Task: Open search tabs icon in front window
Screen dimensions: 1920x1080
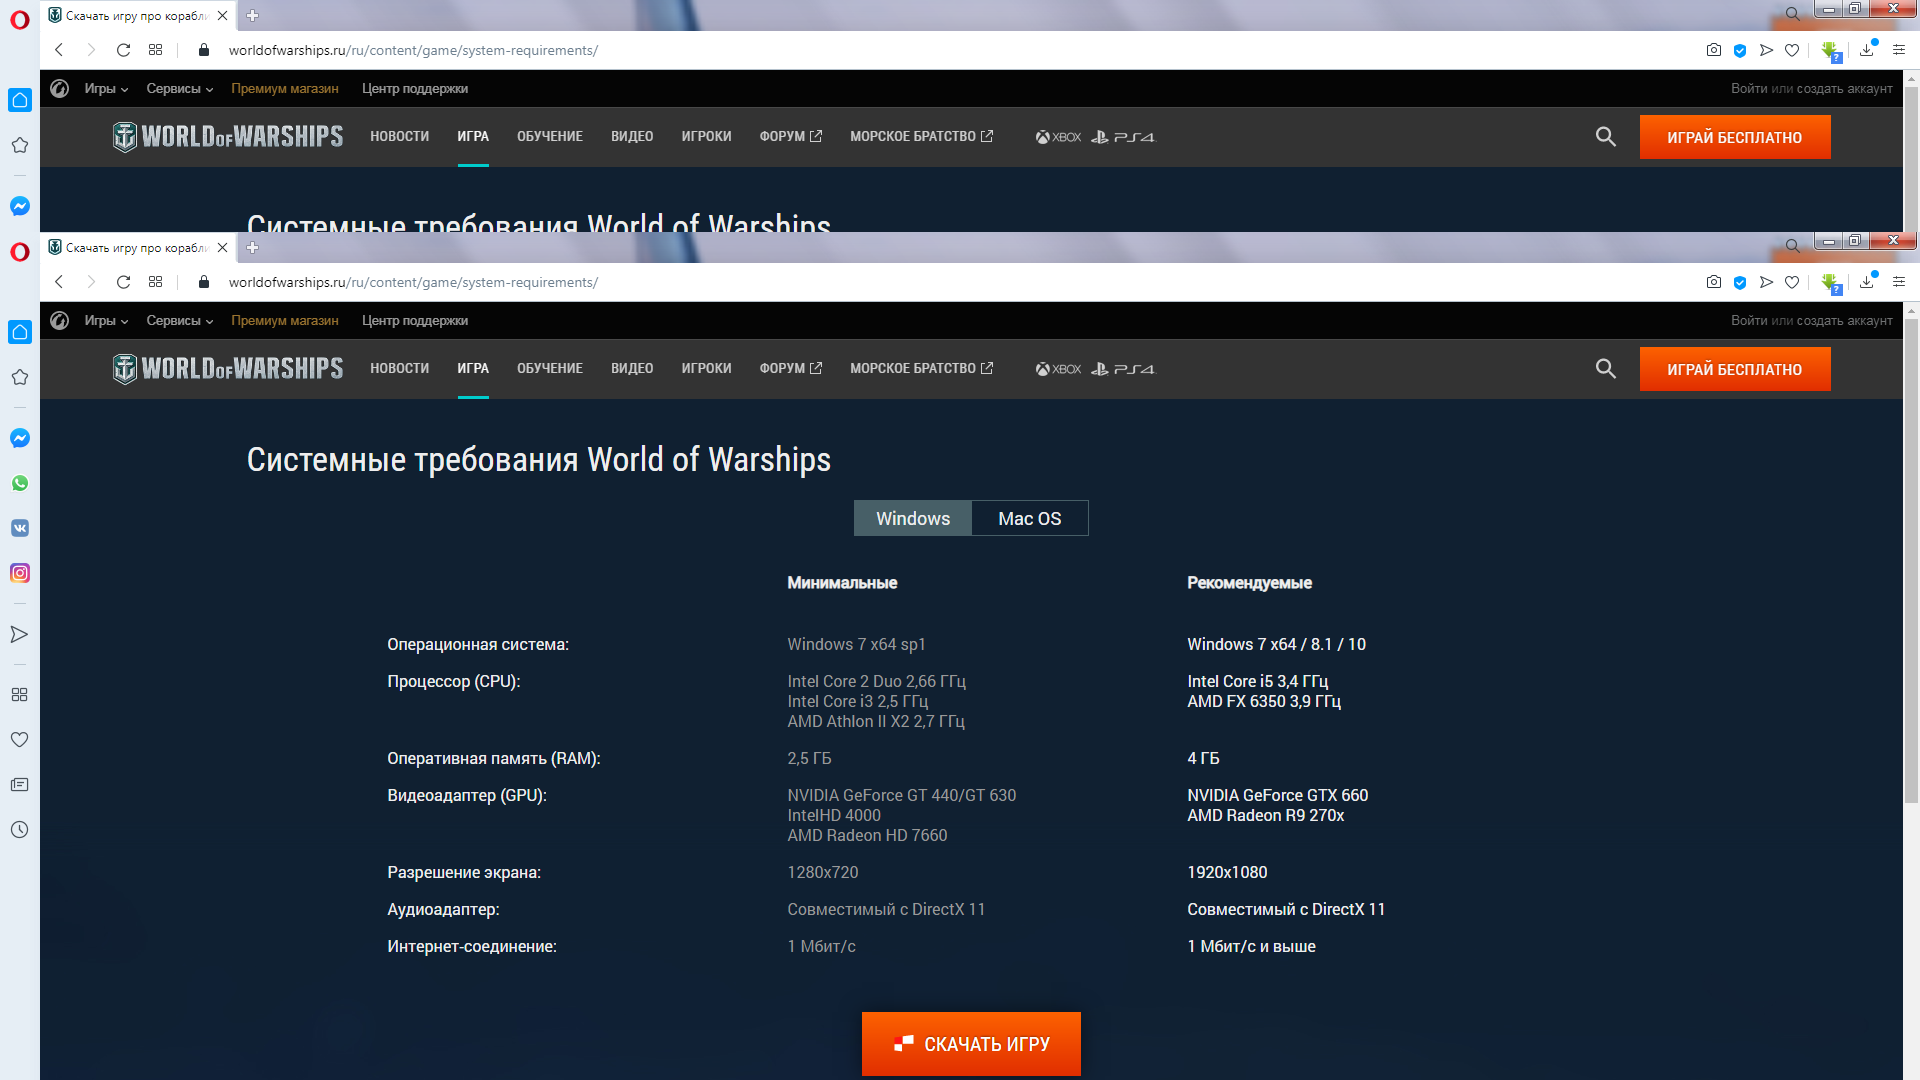Action: point(1792,246)
